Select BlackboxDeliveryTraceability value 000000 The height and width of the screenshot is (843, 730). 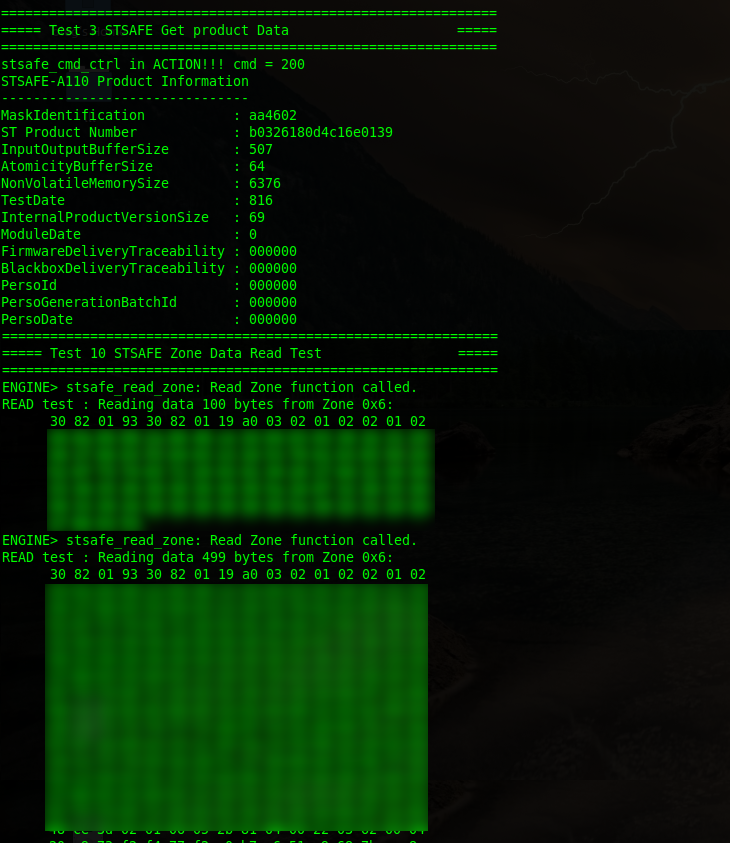[x=273, y=269]
